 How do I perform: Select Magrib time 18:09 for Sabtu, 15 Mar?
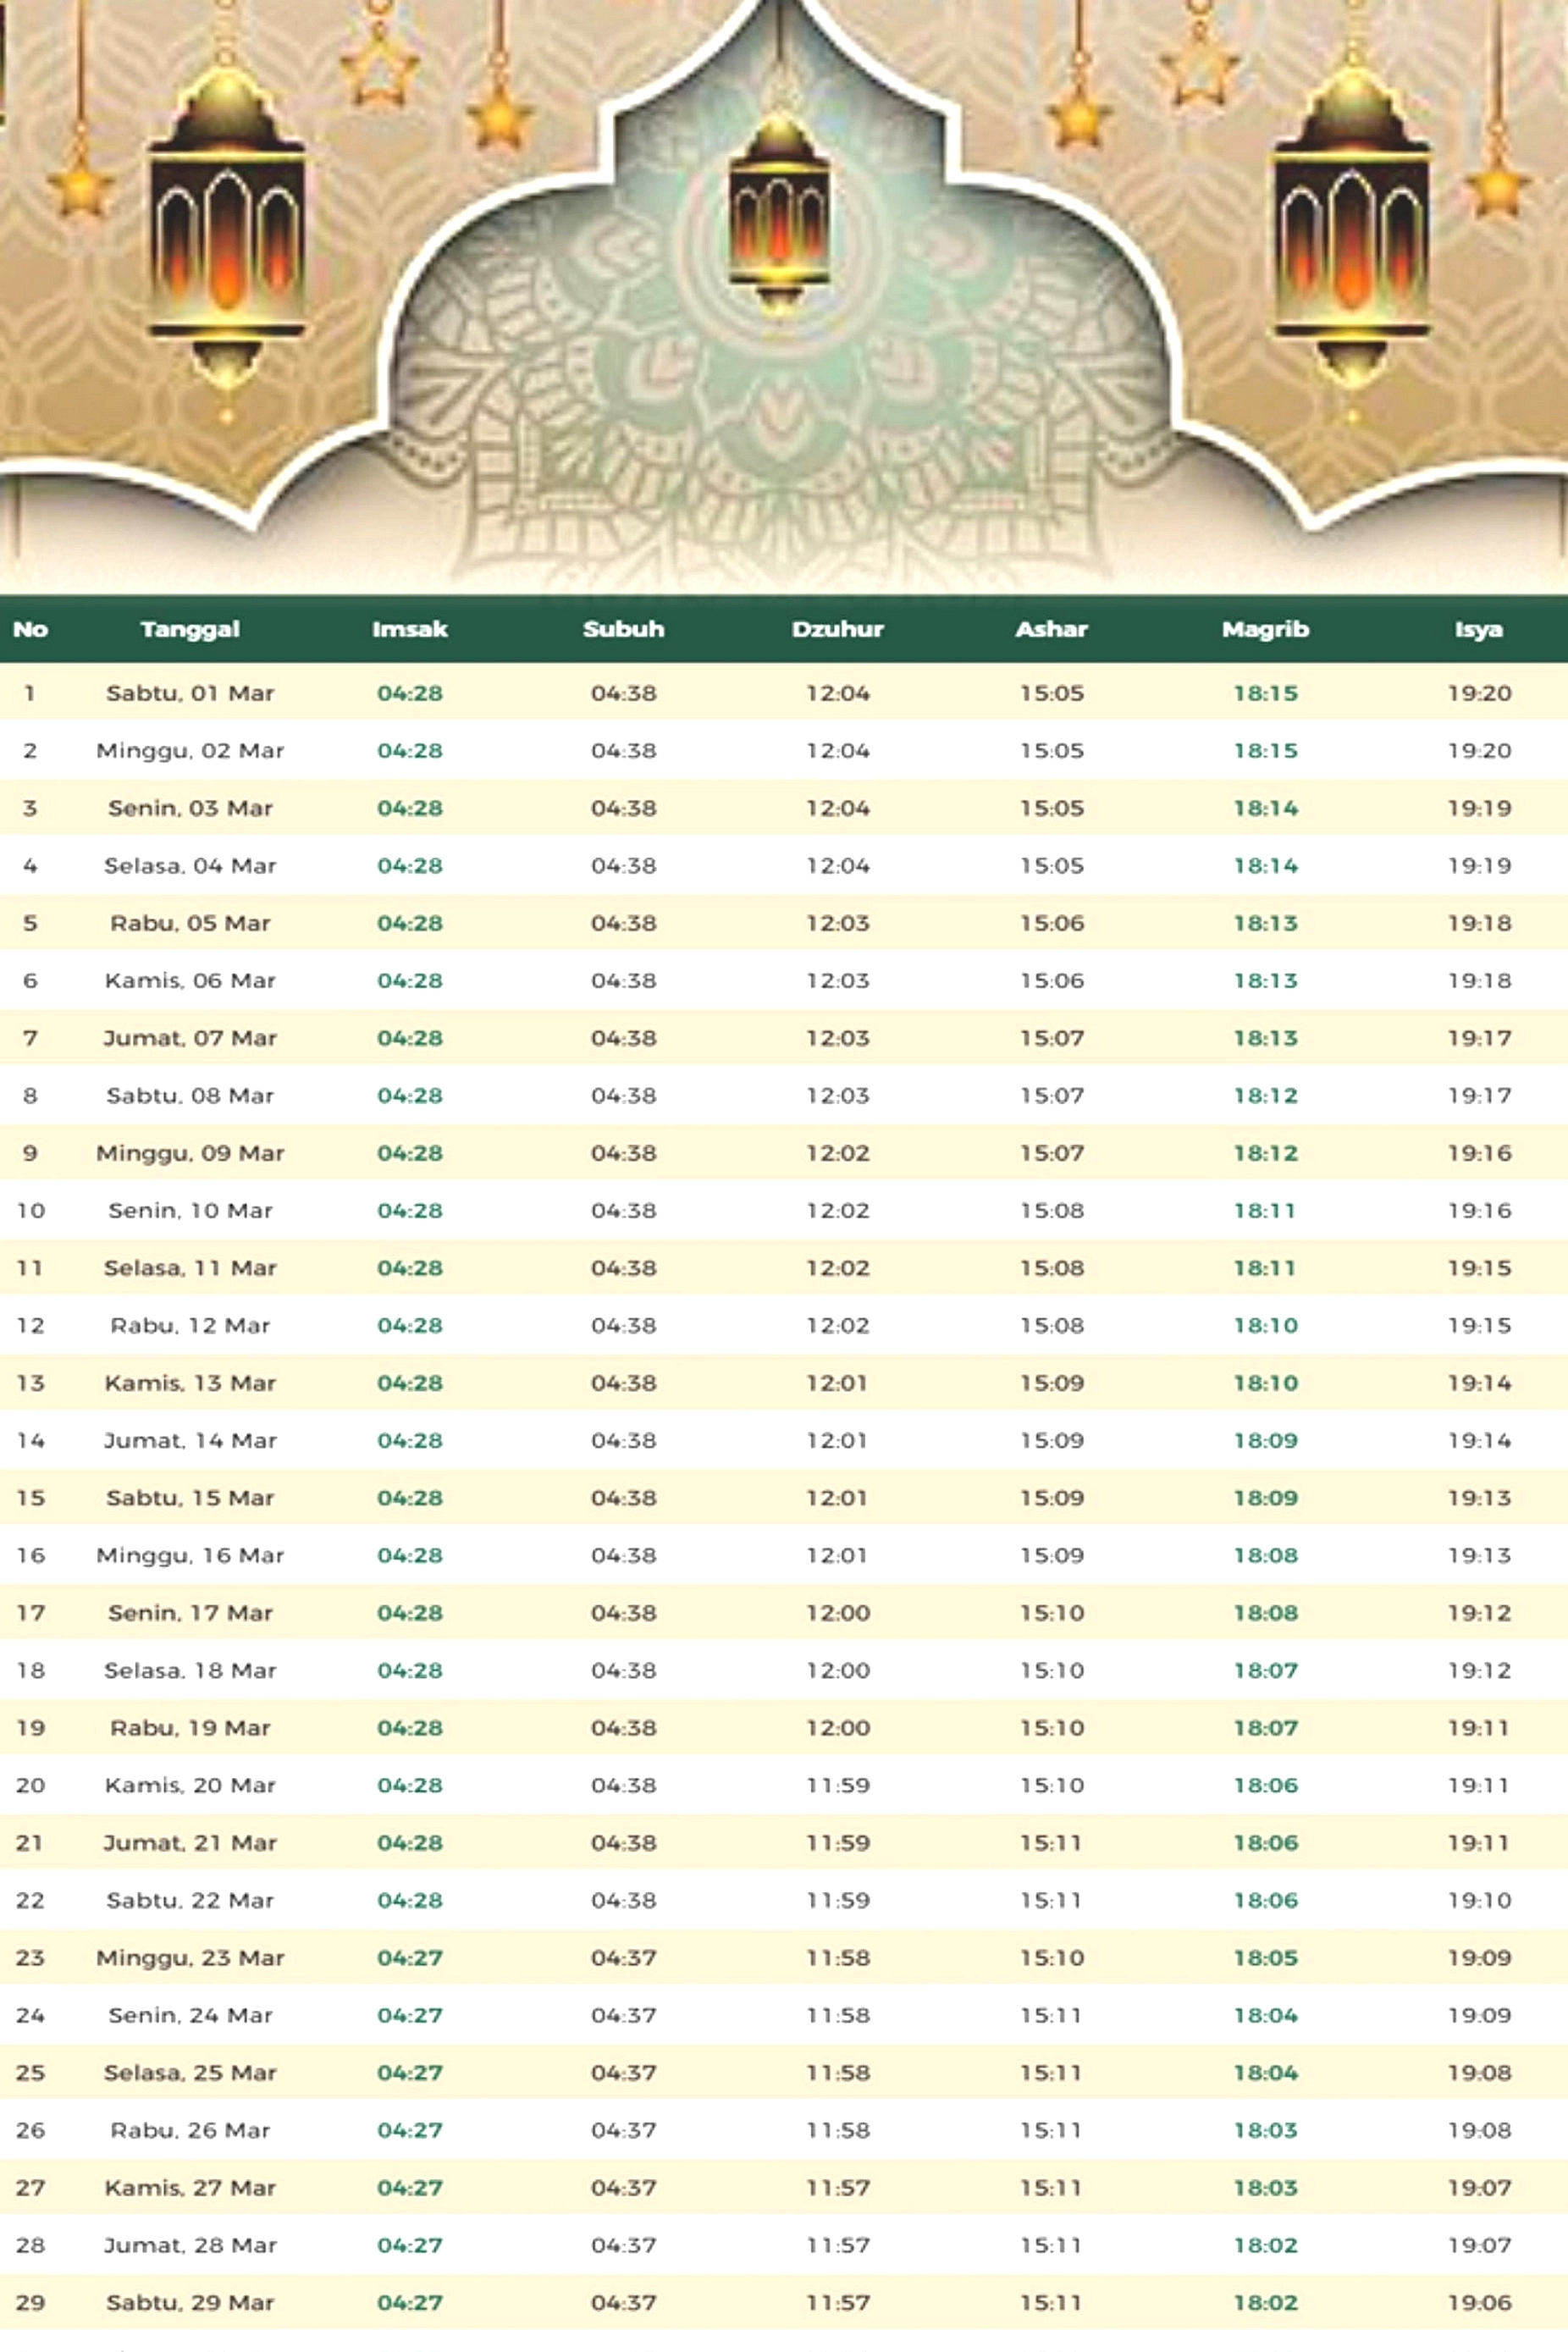[1266, 1498]
